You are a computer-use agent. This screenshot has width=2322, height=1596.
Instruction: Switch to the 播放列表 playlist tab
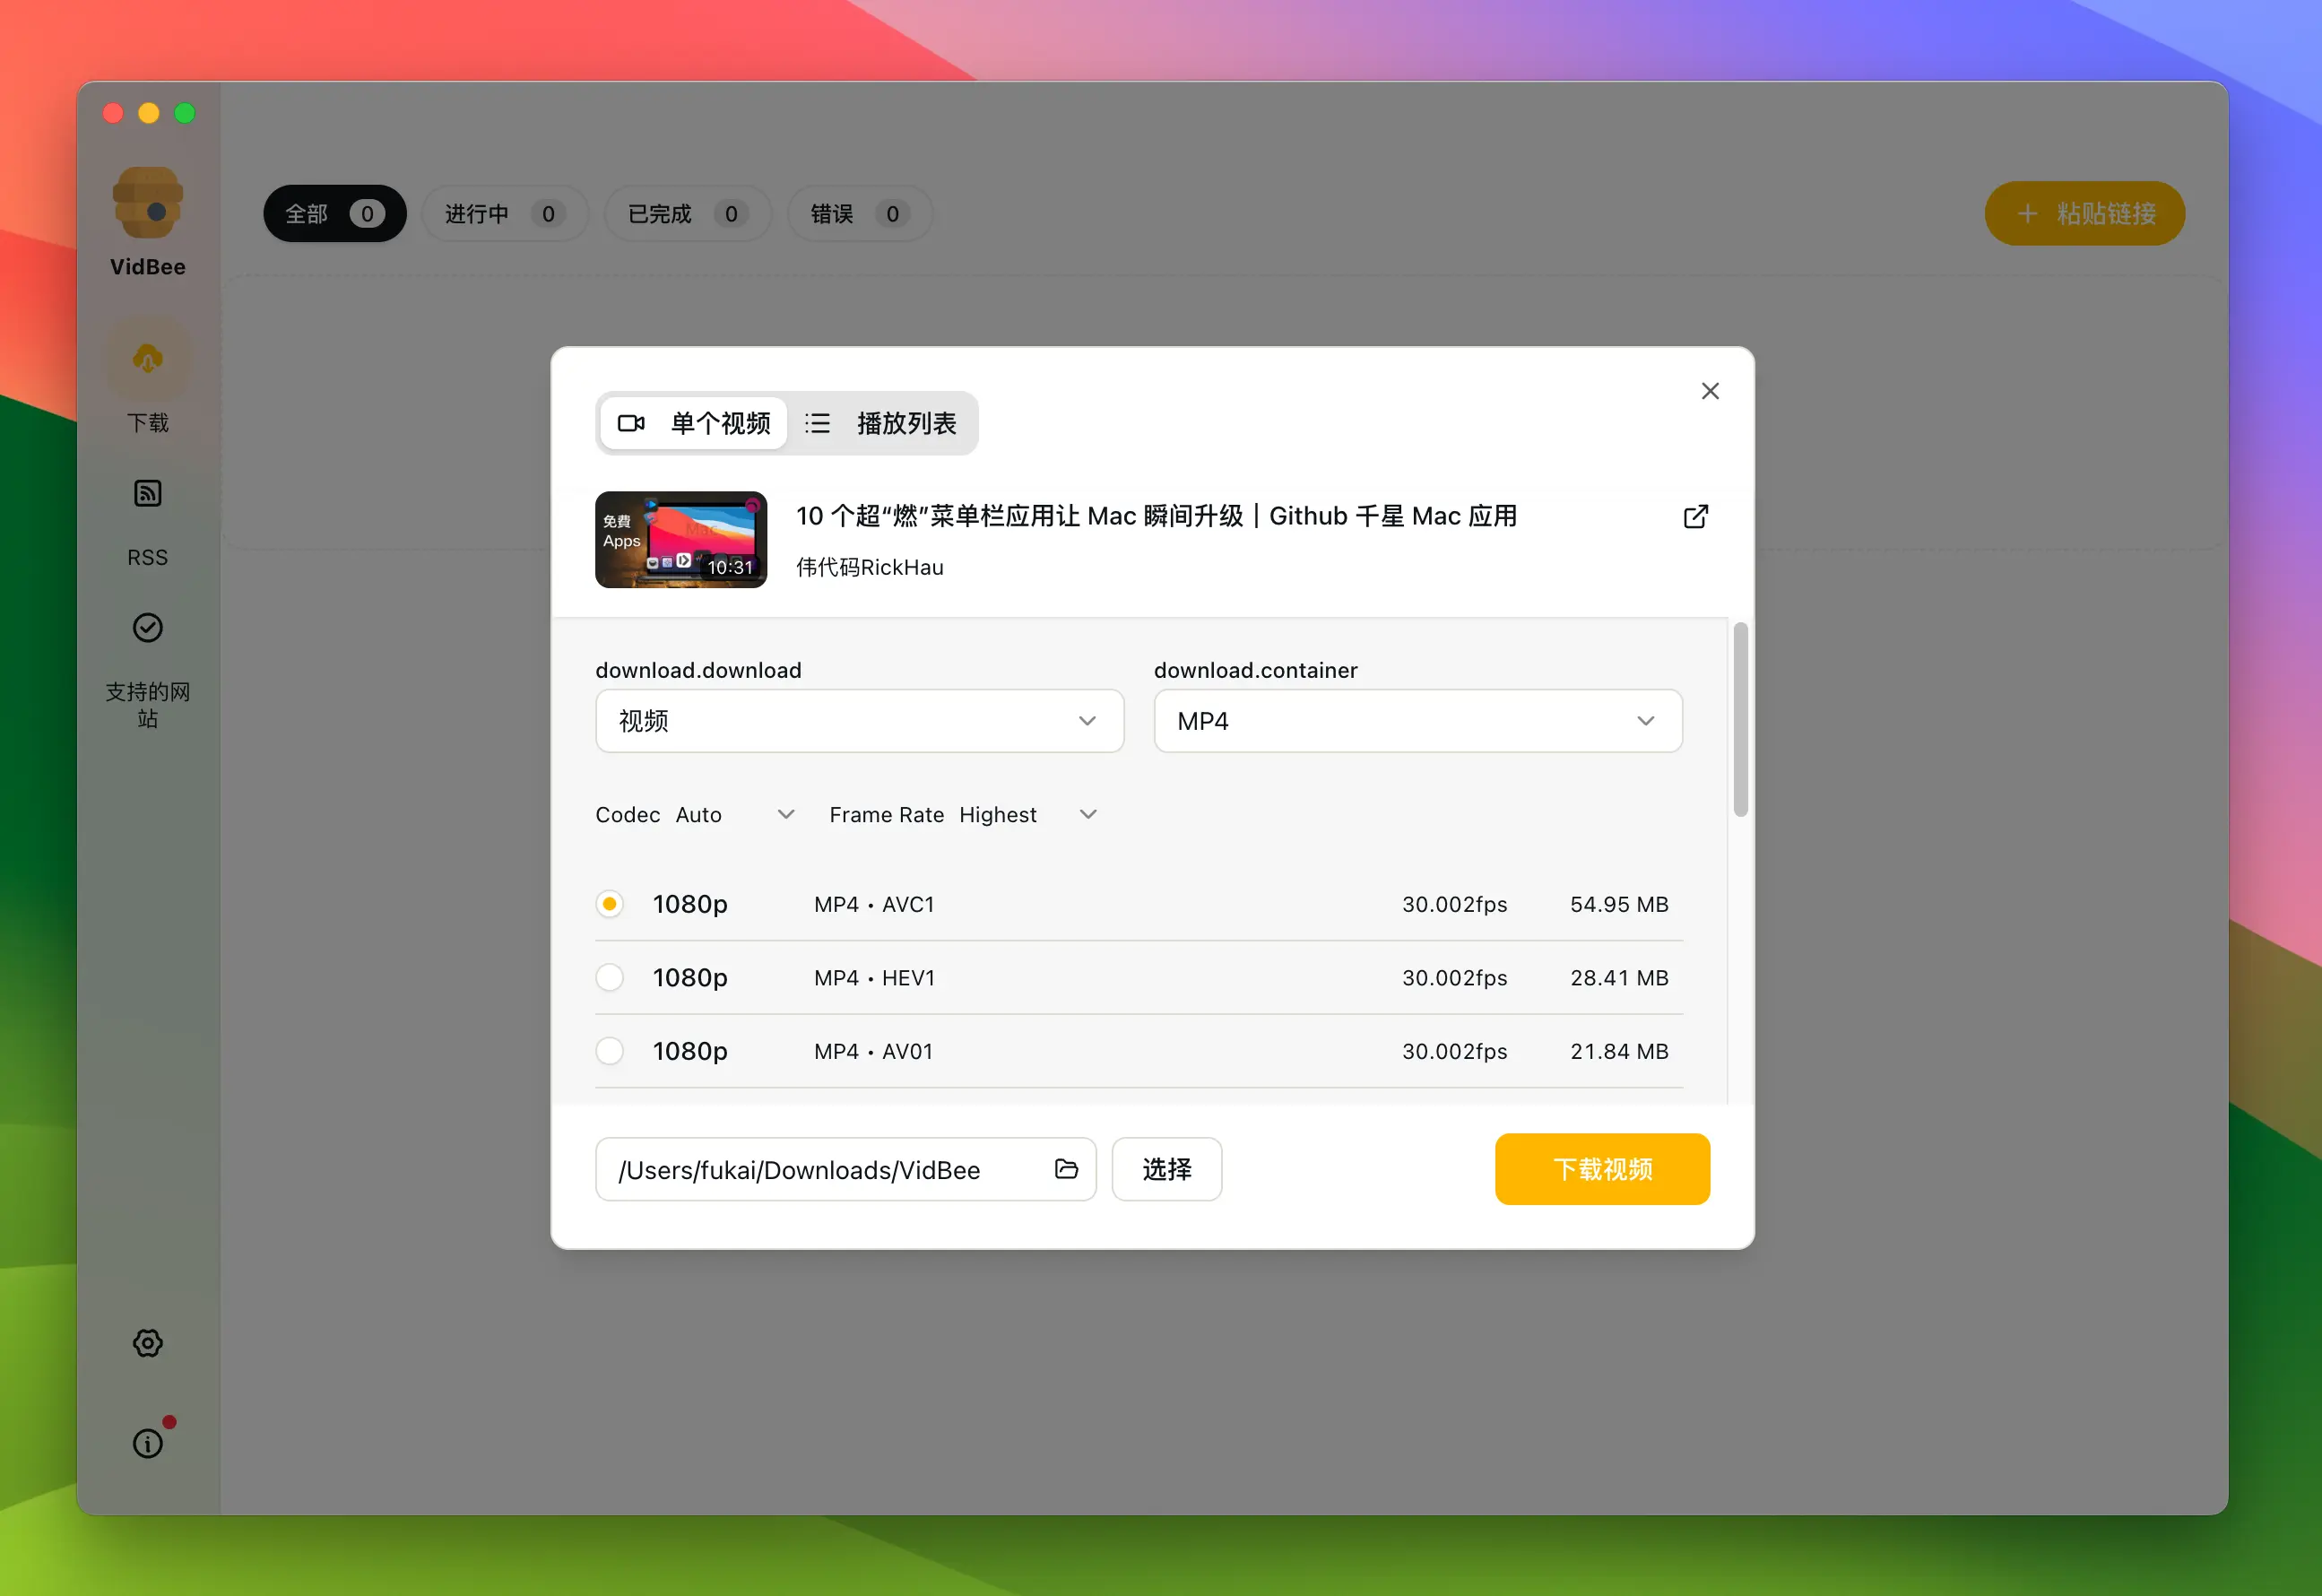[882, 424]
